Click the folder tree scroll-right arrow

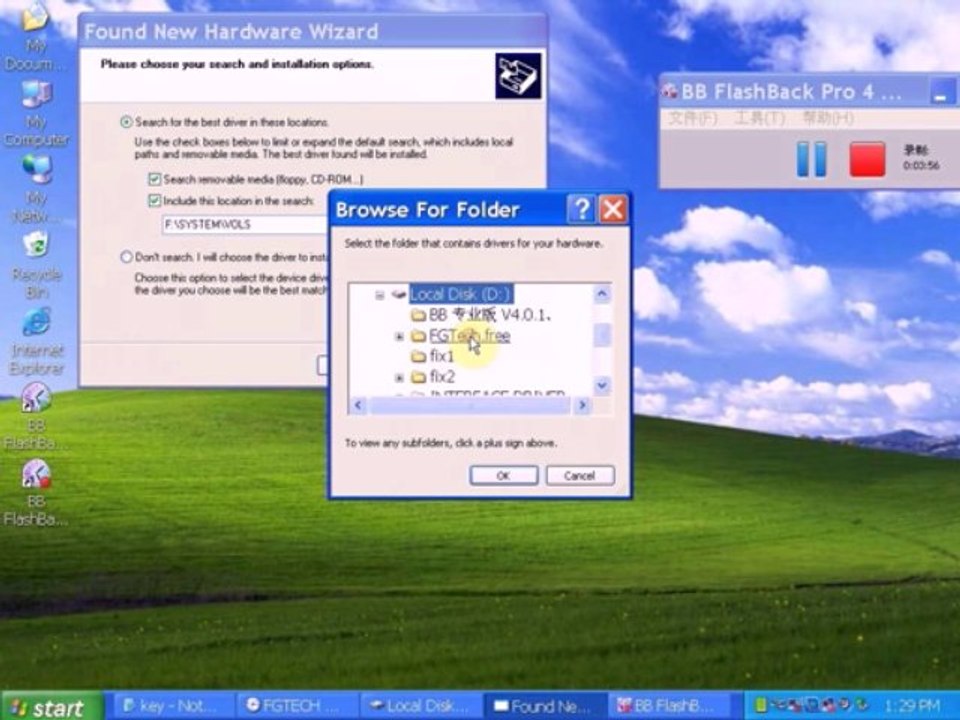tap(582, 405)
